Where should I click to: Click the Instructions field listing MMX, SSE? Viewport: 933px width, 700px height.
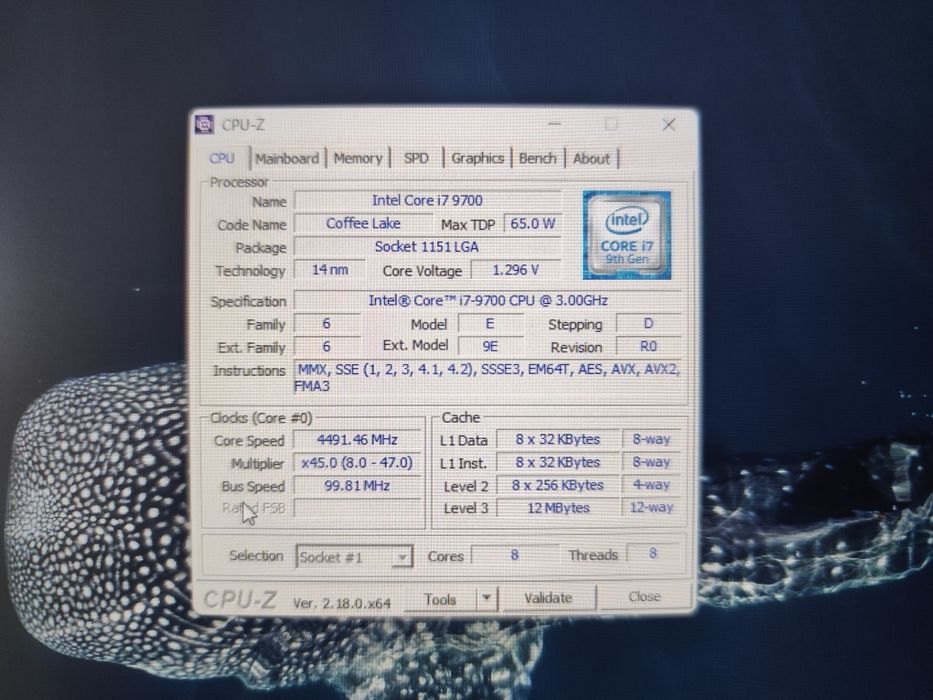coord(487,377)
